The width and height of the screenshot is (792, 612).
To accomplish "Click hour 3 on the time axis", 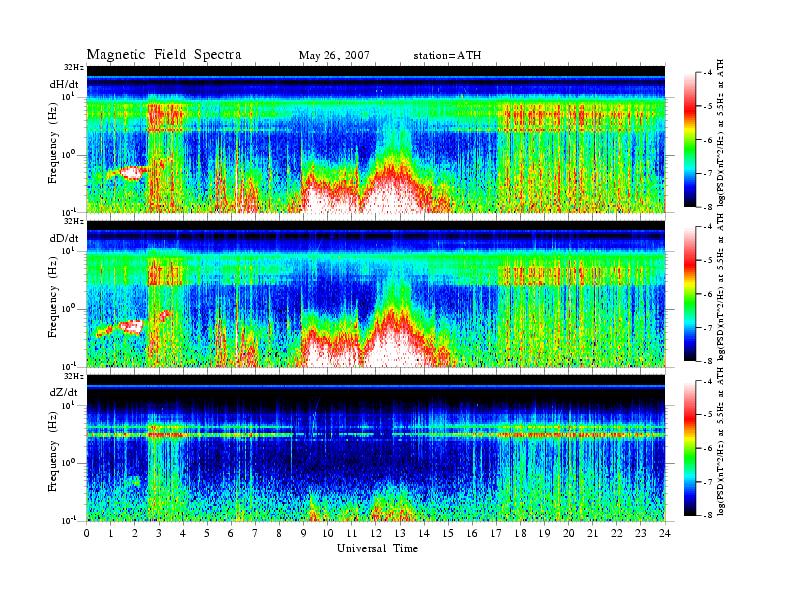I will (159, 534).
